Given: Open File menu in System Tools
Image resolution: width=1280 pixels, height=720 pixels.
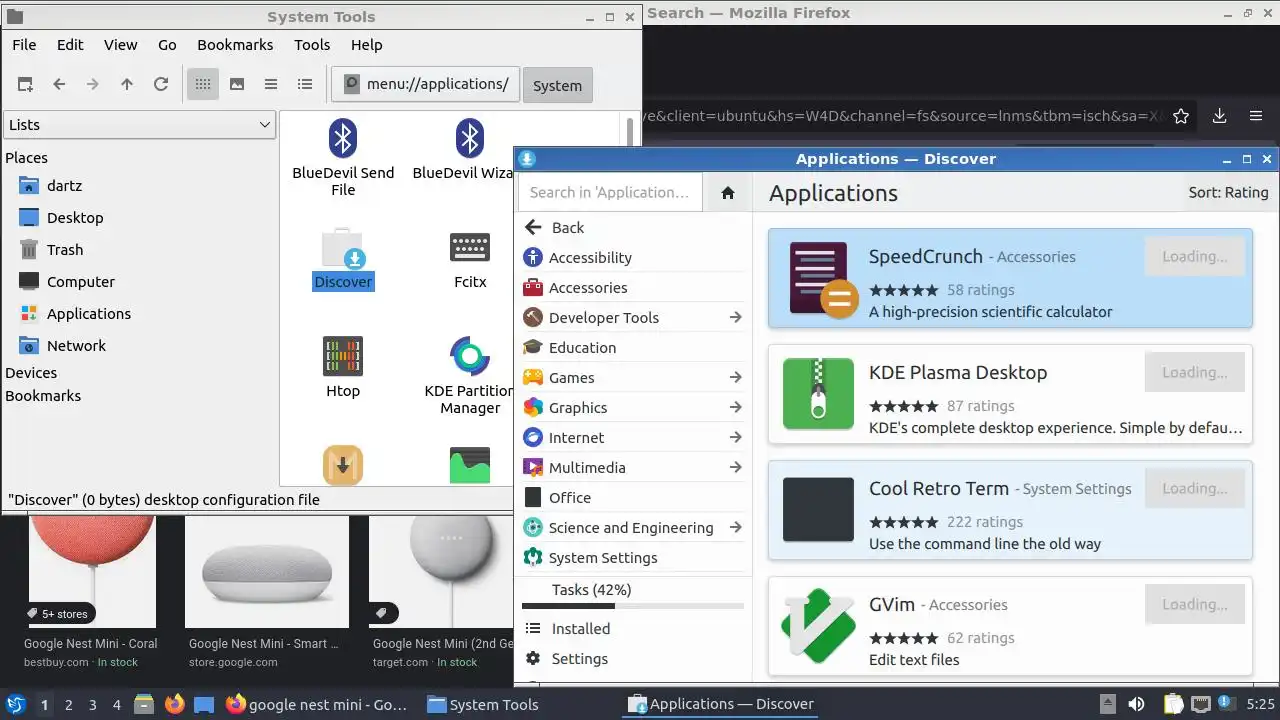Looking at the screenshot, I should pos(24,45).
